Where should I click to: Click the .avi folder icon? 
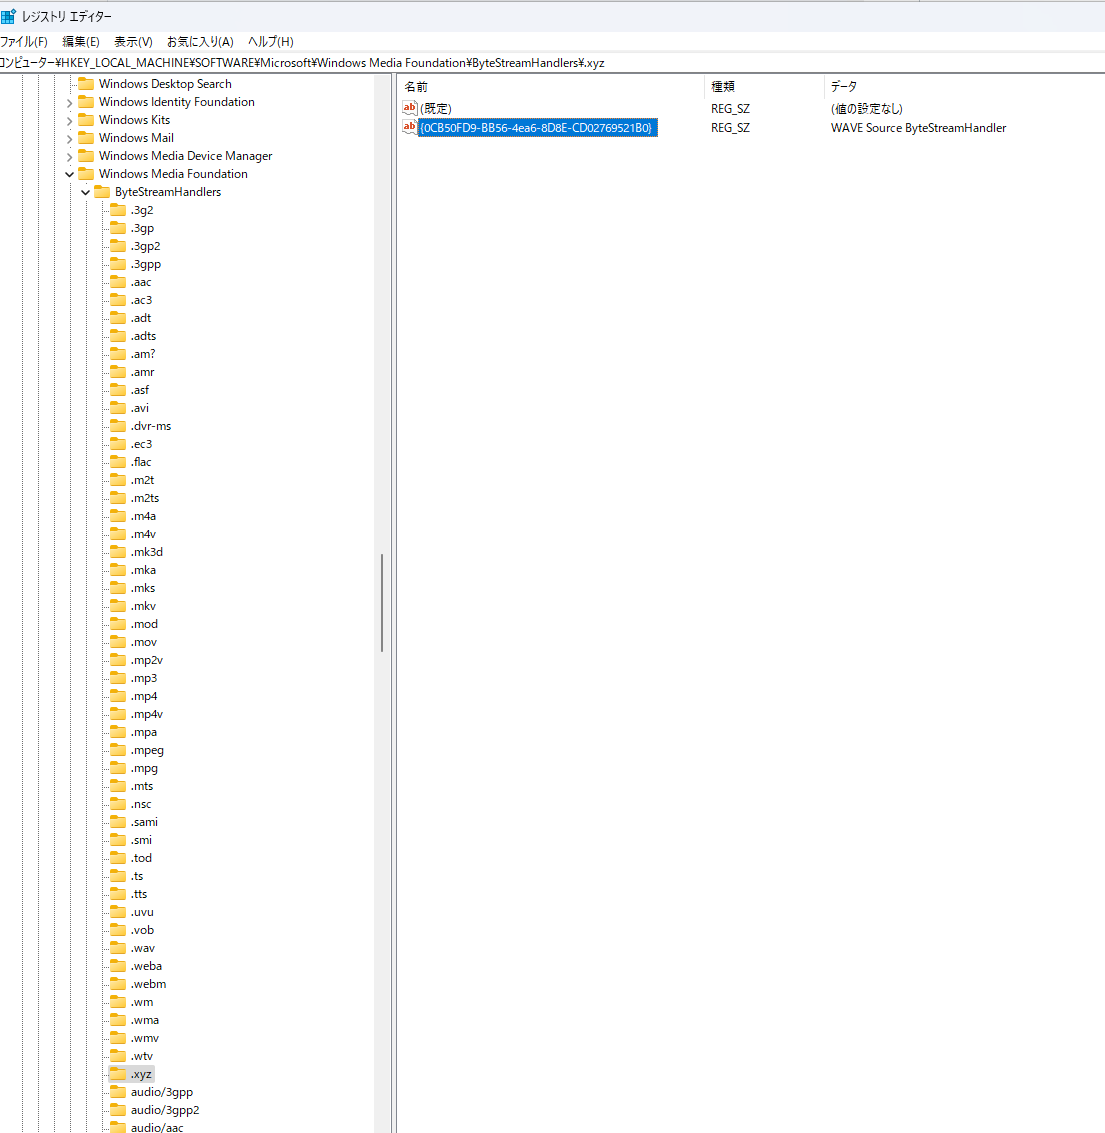[118, 408]
